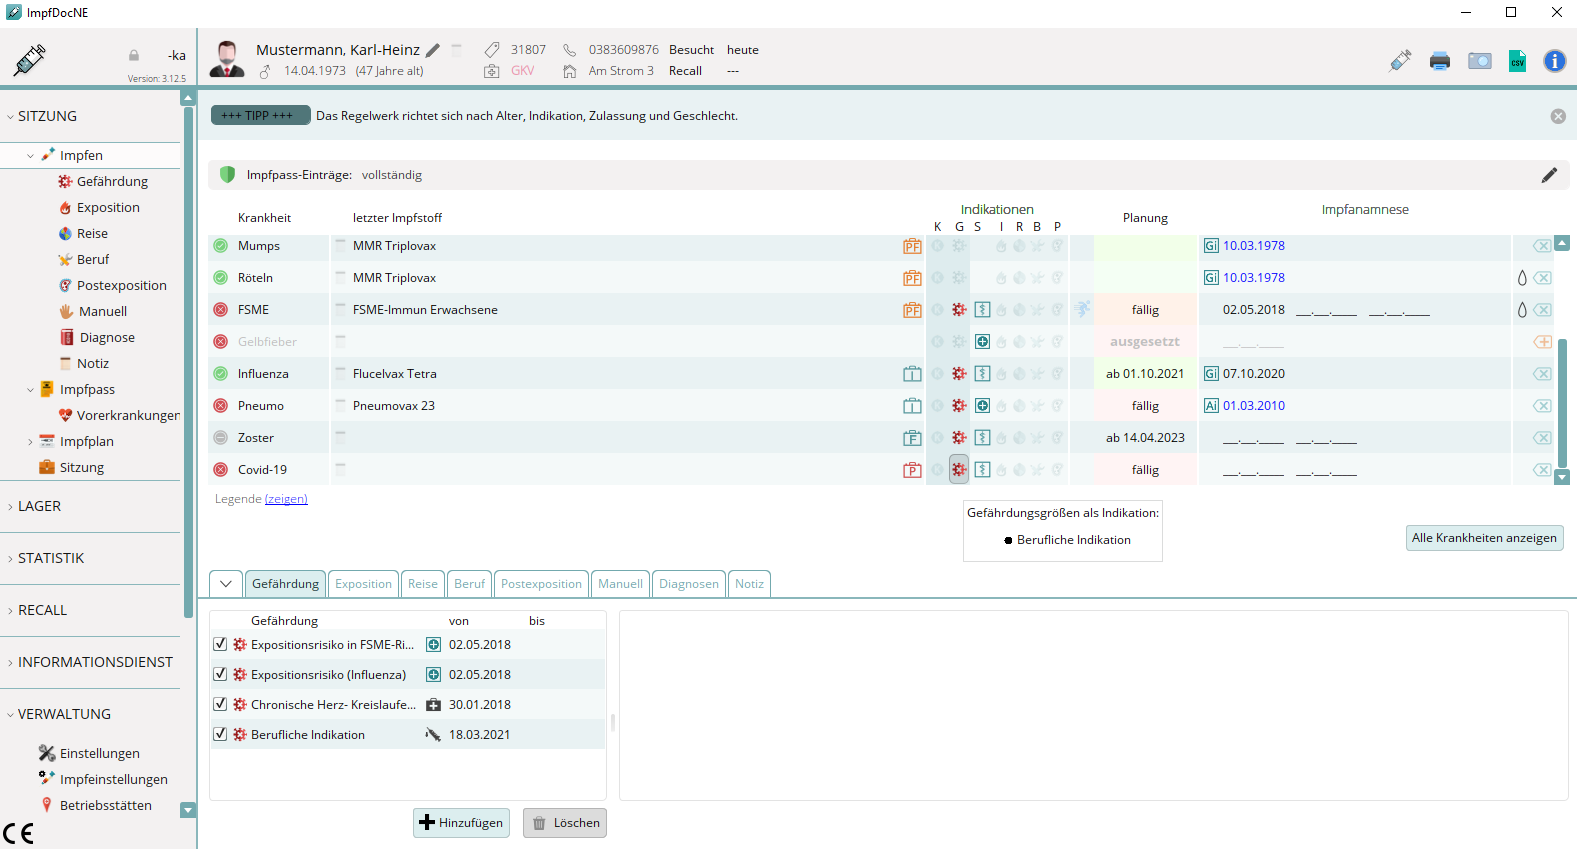Switch to the Reise tab
This screenshot has width=1577, height=849.
(x=423, y=584)
